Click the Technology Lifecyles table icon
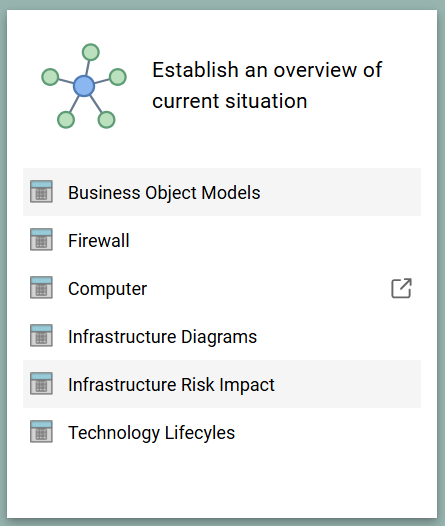The width and height of the screenshot is (445, 526). (x=41, y=431)
